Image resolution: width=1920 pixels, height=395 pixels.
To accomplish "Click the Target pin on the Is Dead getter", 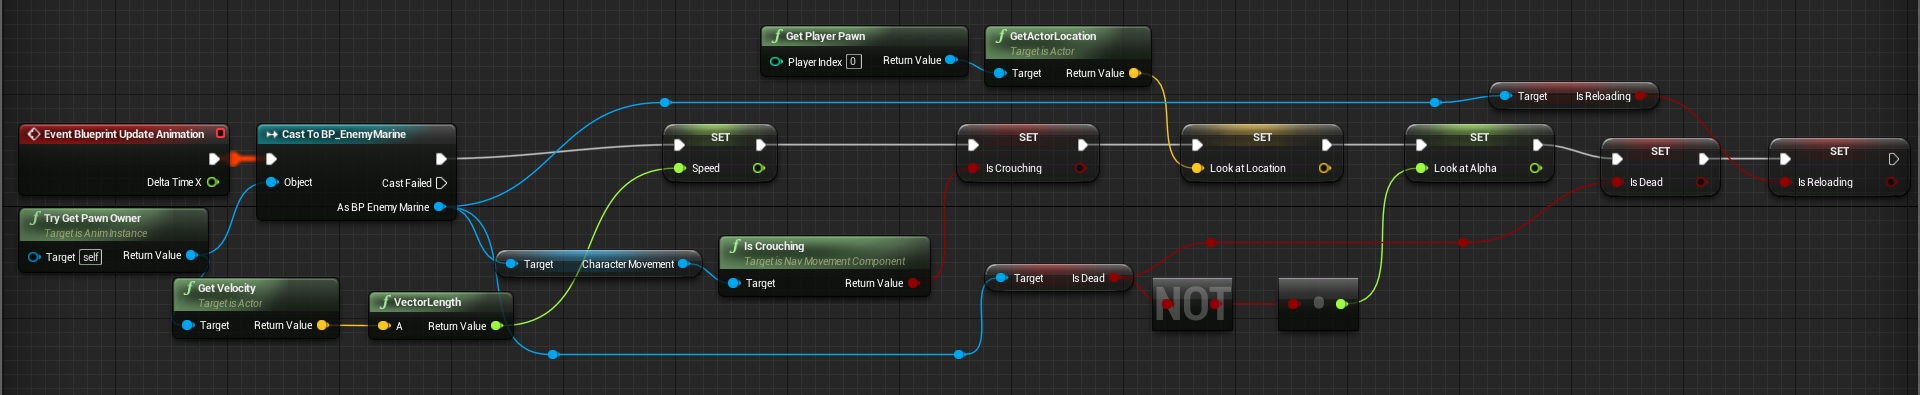I will pyautogui.click(x=1001, y=278).
